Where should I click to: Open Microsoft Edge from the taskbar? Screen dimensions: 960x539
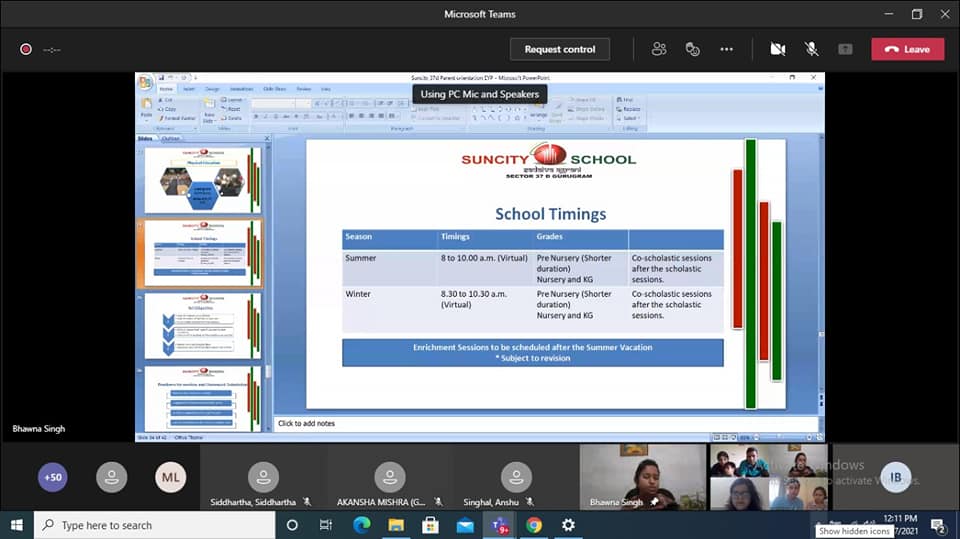tap(361, 525)
